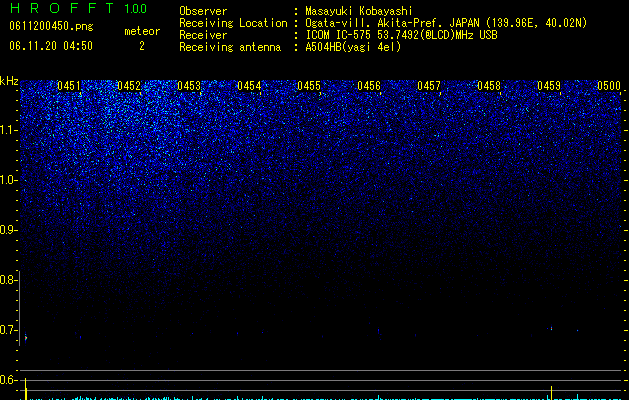Click the observer name Masayuki Kobayashi
Image resolution: width=629 pixels, height=400 pixels.
(x=359, y=11)
